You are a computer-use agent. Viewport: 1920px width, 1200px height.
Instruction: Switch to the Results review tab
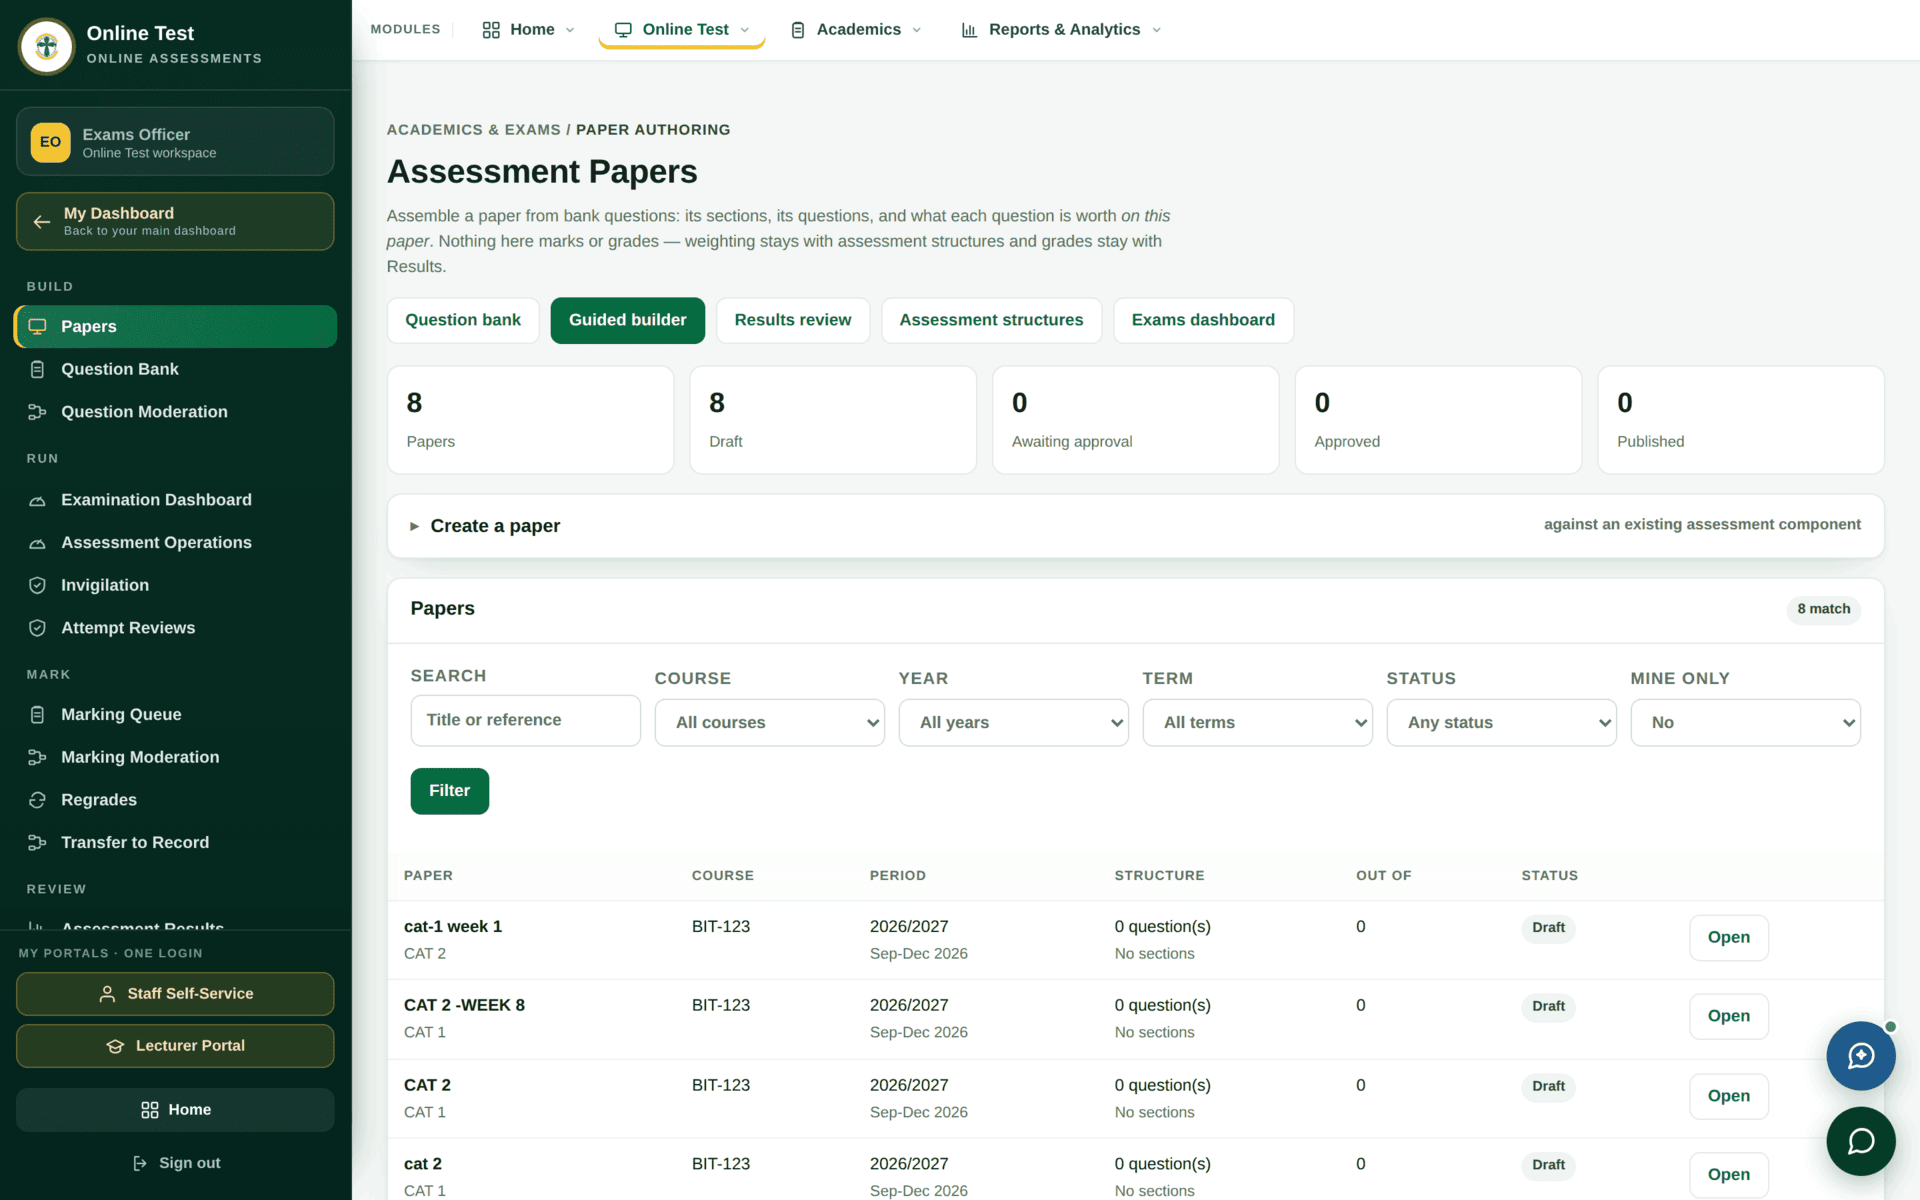click(793, 320)
